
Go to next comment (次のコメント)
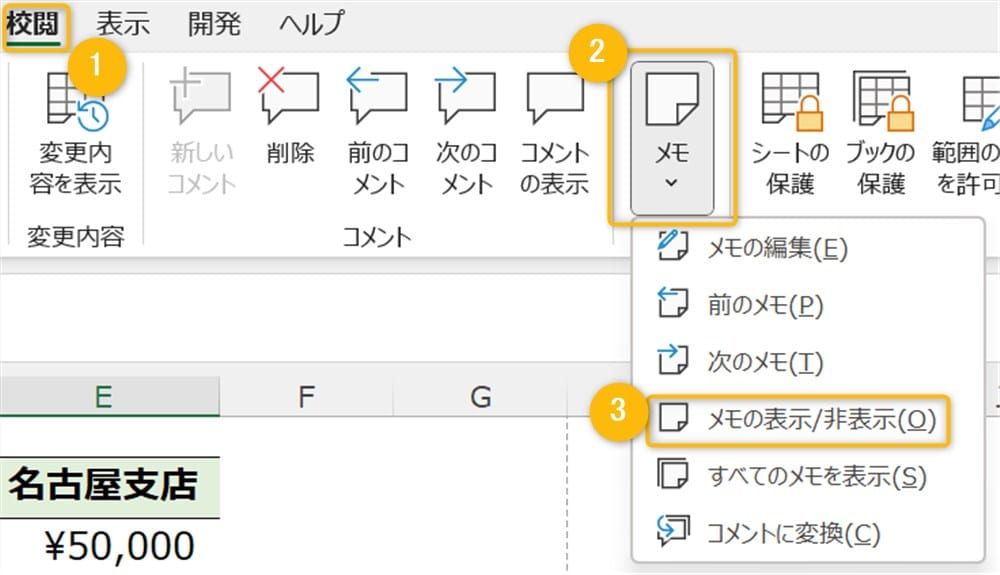466,132
